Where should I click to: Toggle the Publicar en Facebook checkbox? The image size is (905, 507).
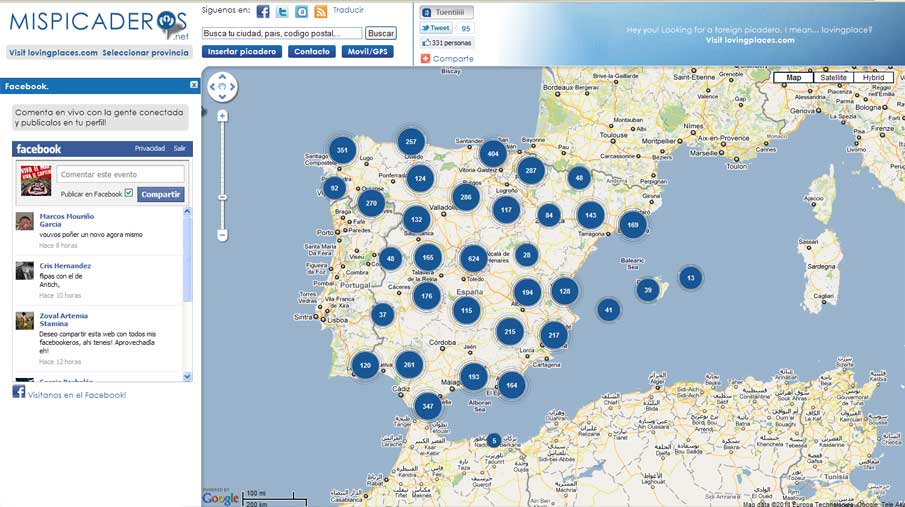(x=129, y=193)
